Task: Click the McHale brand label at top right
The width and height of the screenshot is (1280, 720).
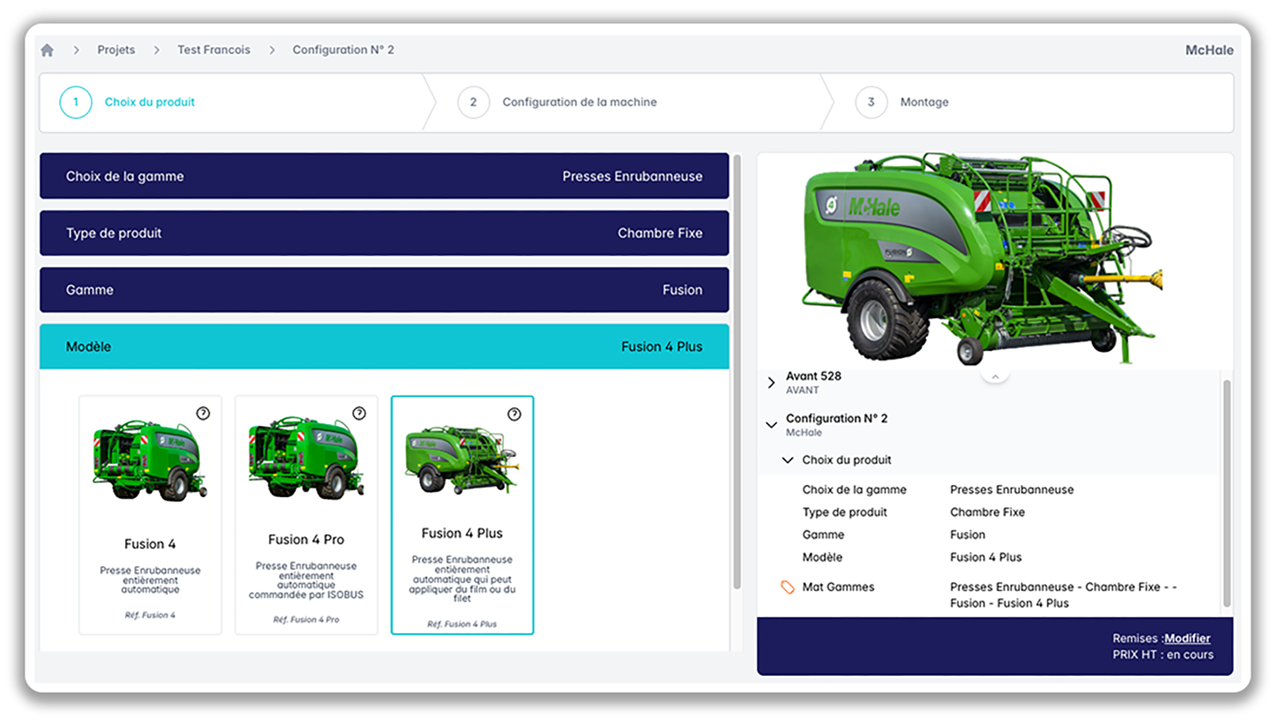Action: (x=1209, y=50)
